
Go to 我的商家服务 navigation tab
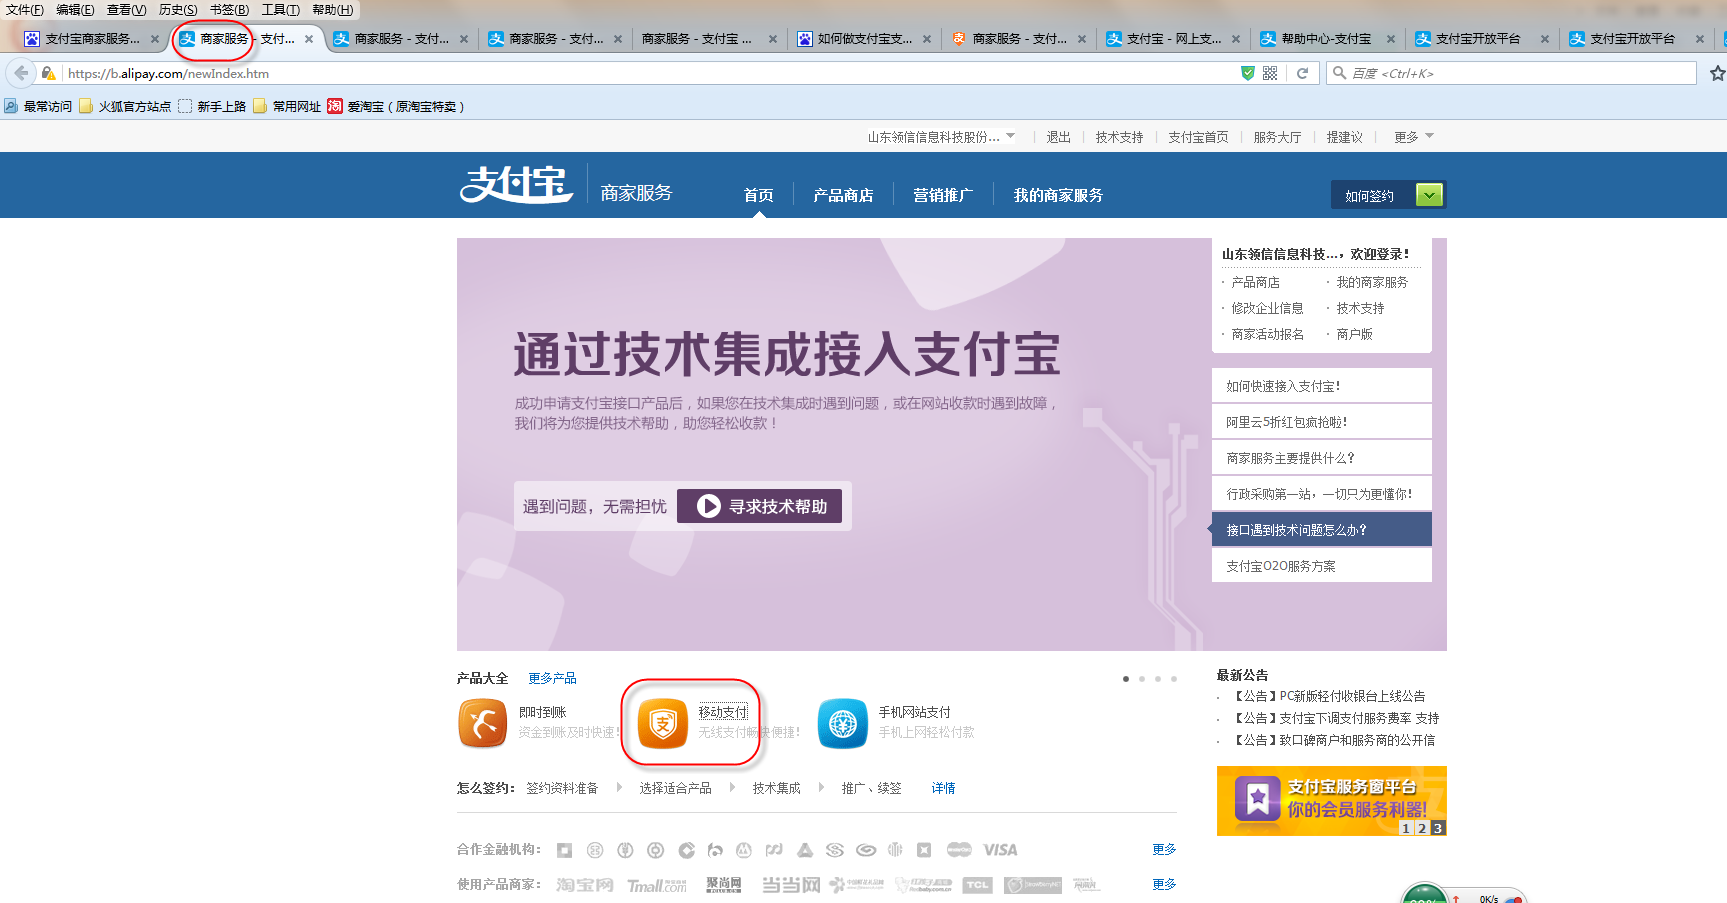(1058, 195)
